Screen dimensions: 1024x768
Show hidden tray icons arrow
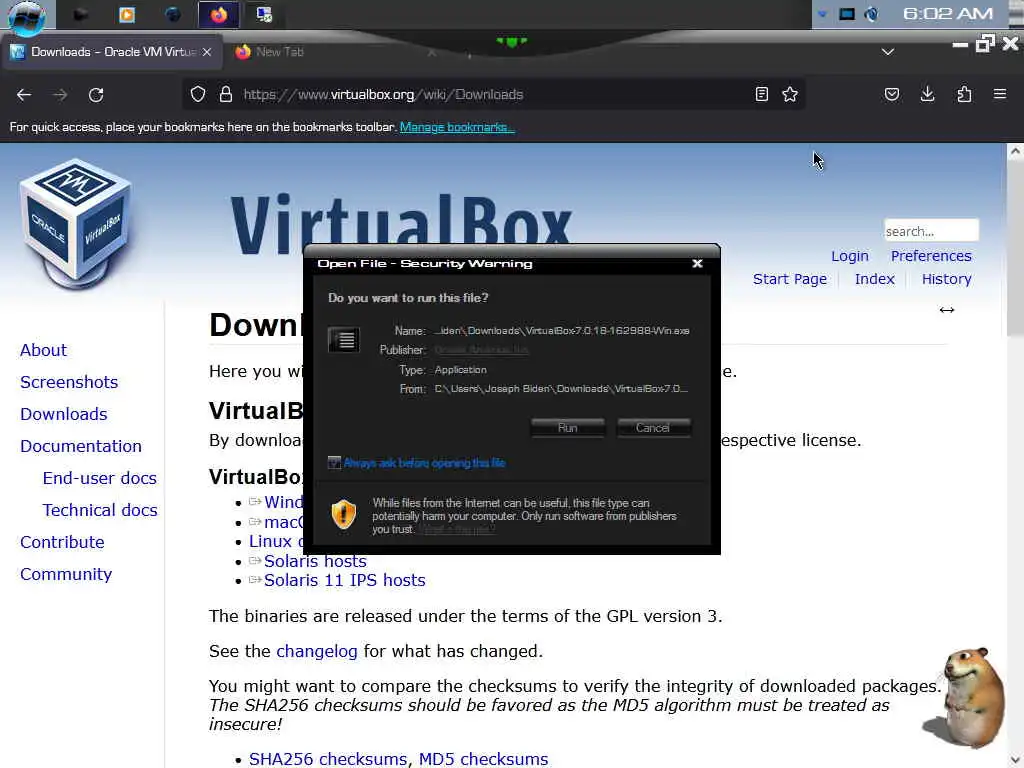pos(822,14)
